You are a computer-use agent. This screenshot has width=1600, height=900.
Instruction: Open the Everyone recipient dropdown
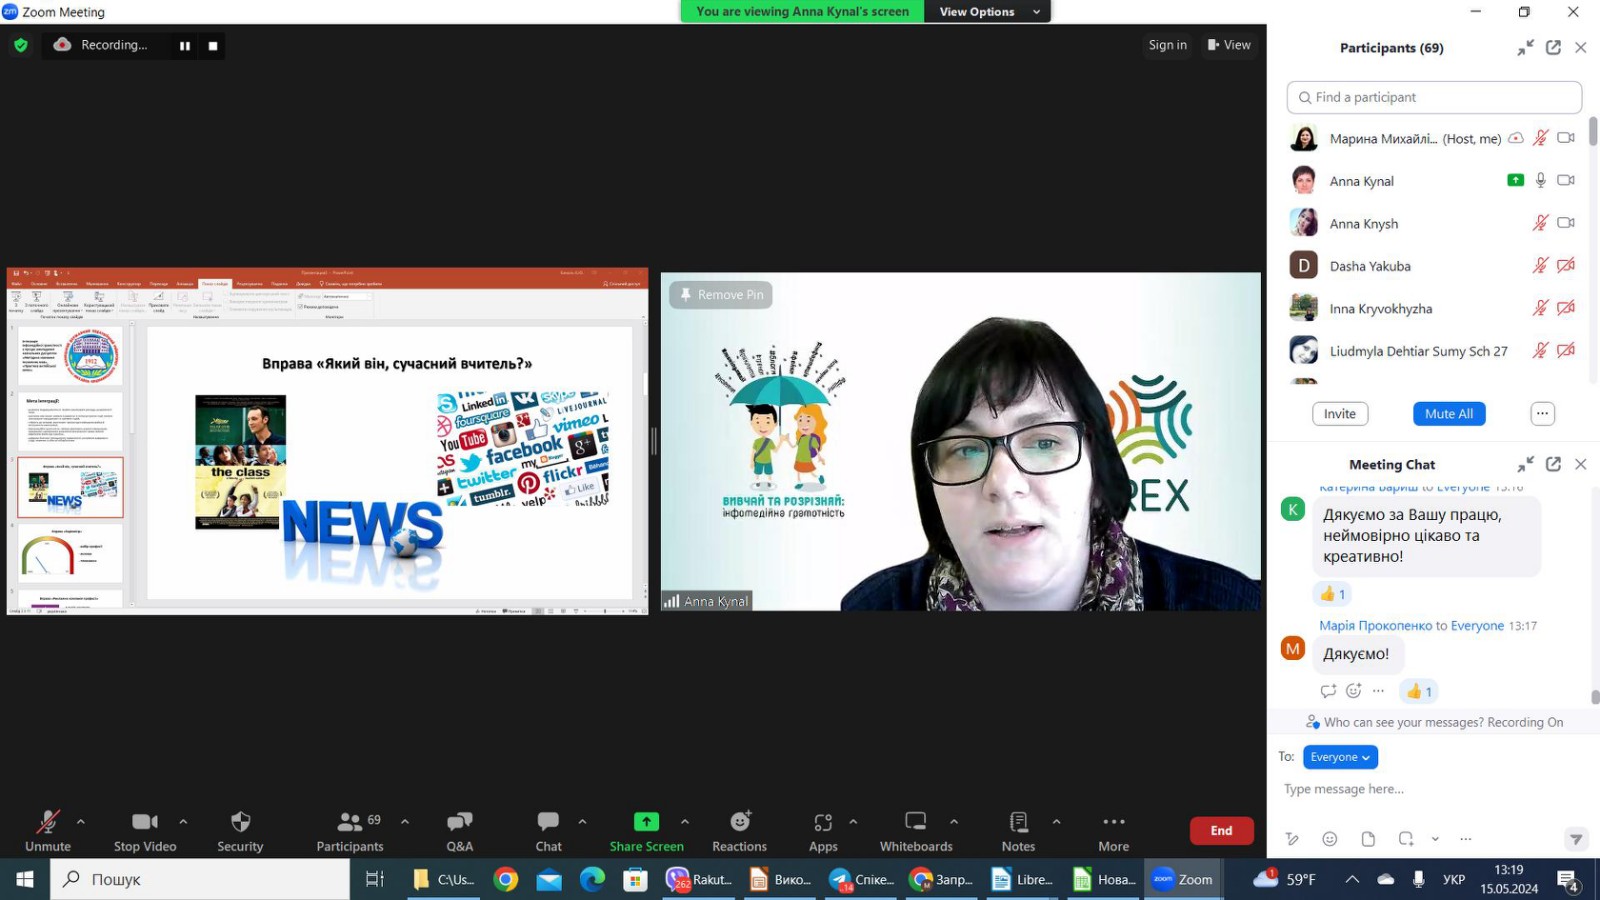click(1340, 757)
